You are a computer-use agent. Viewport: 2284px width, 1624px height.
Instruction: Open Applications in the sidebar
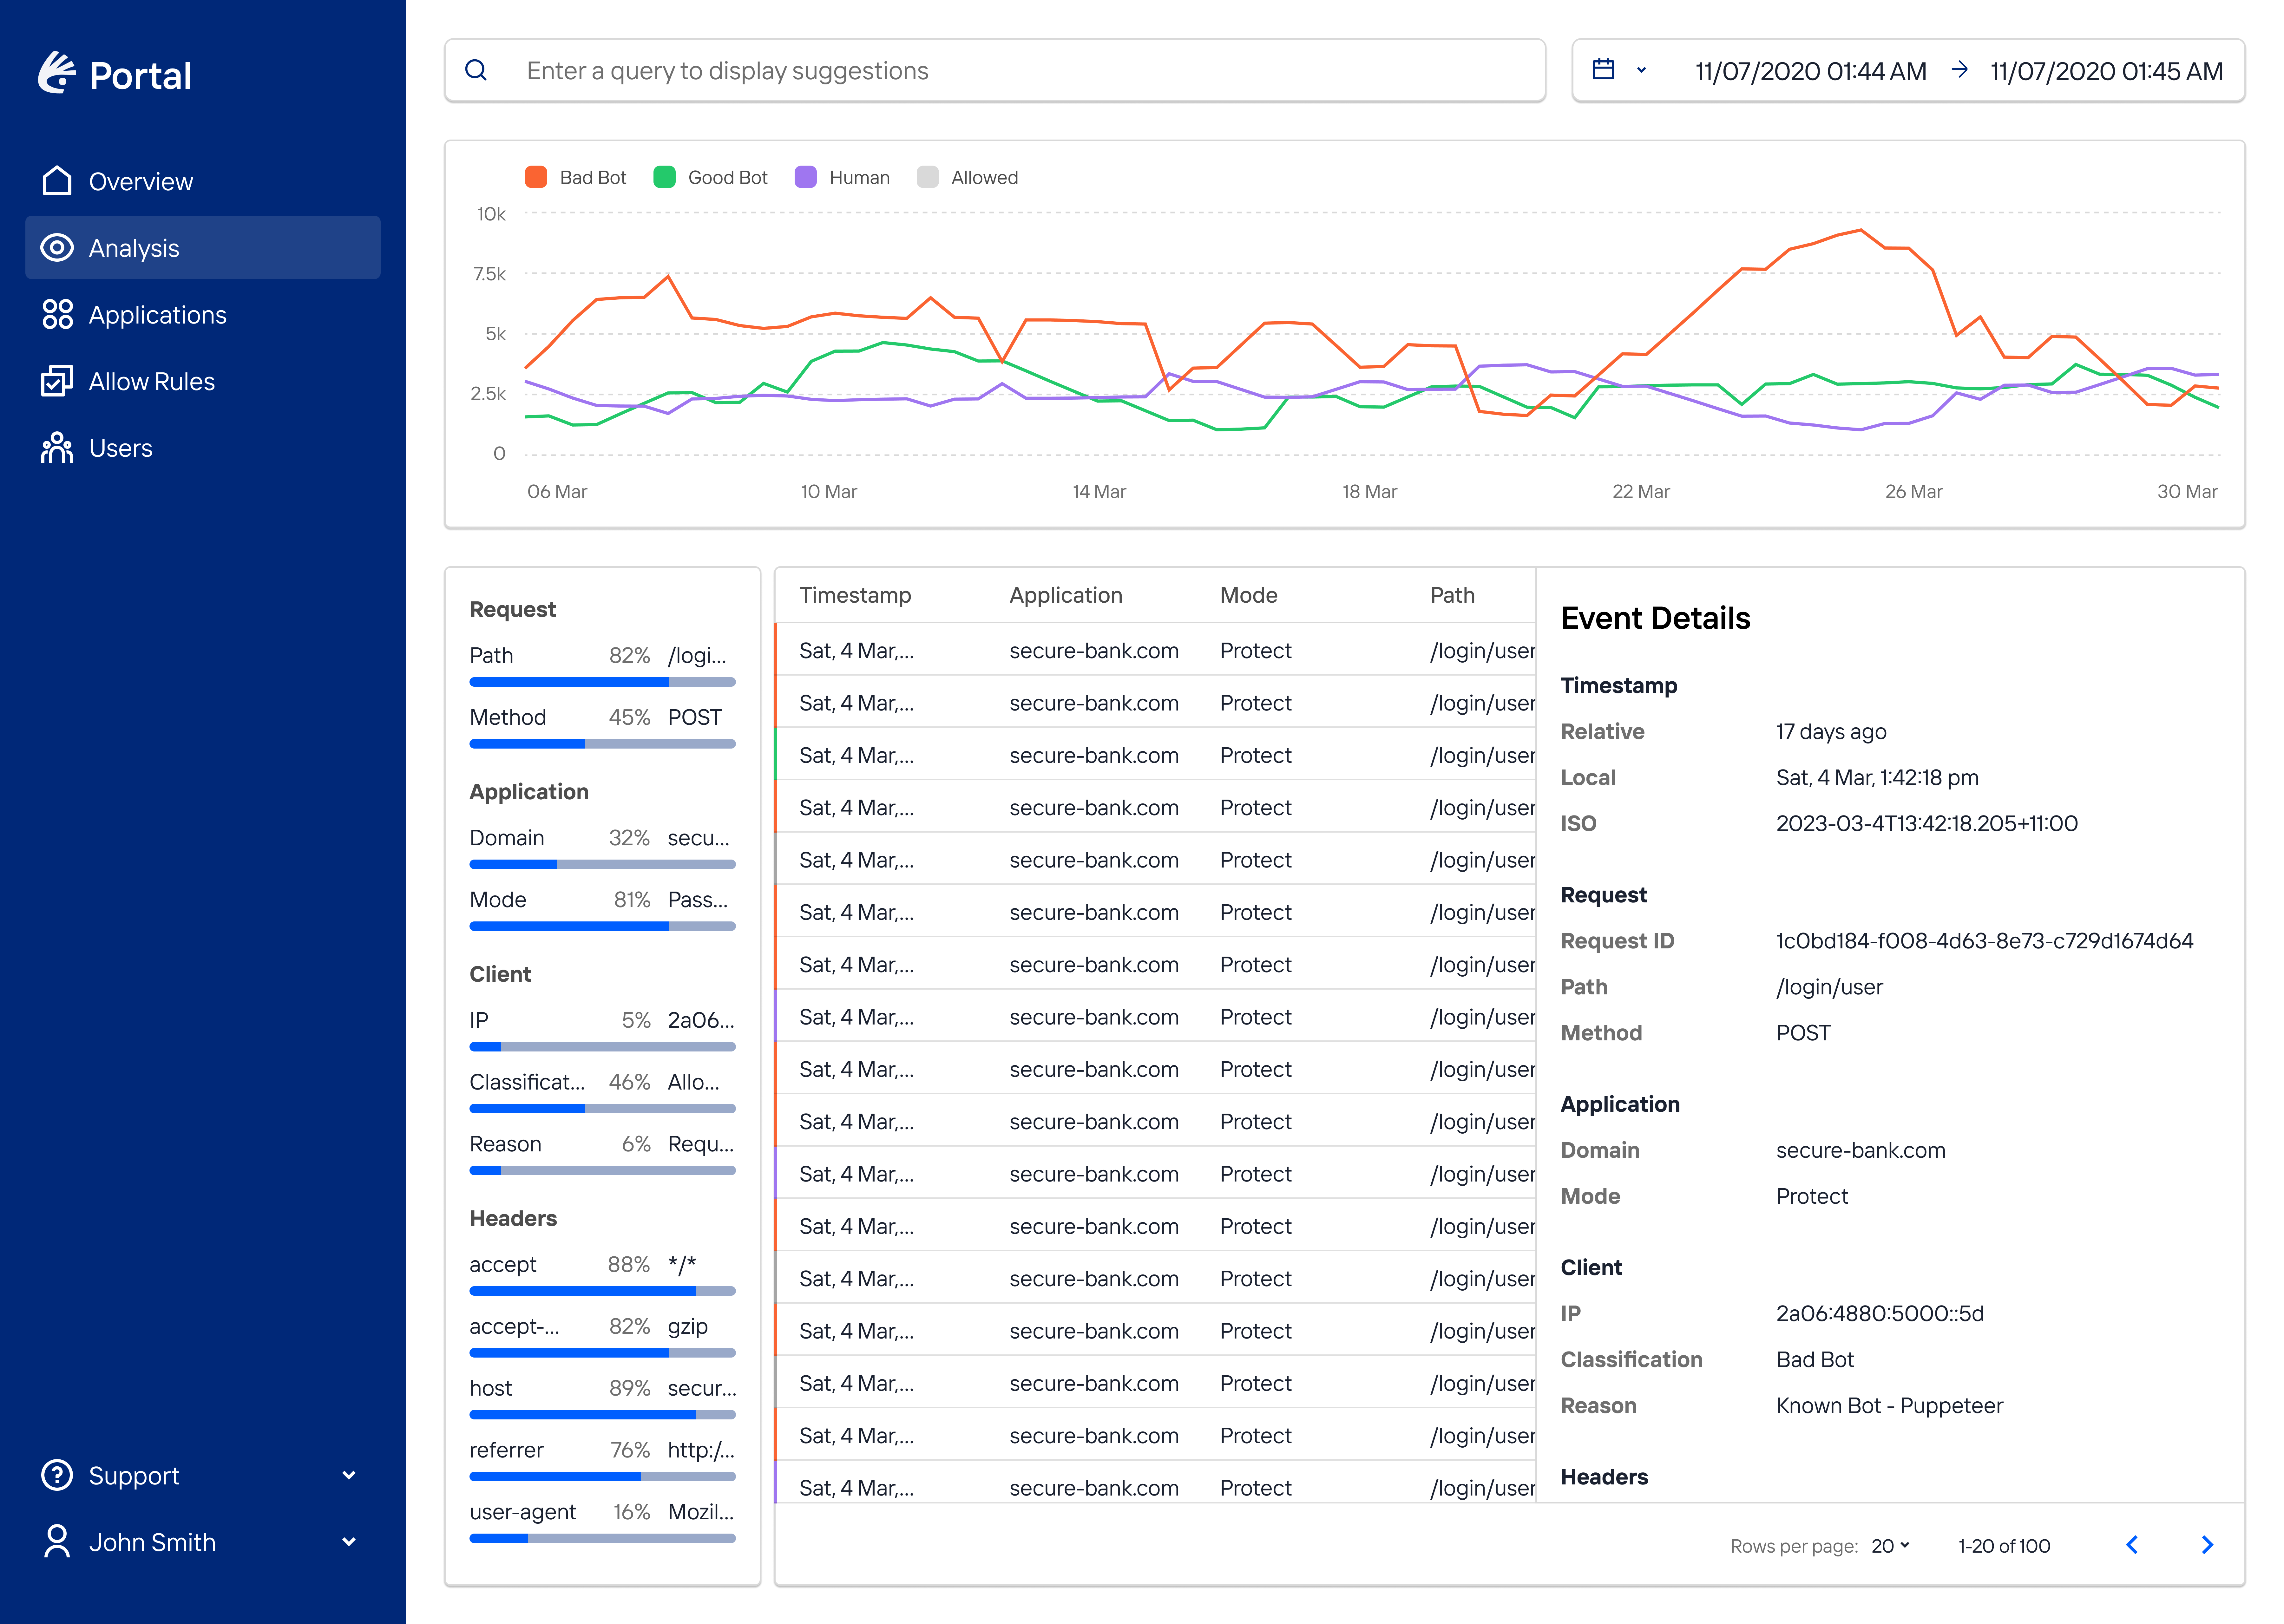pyautogui.click(x=157, y=314)
